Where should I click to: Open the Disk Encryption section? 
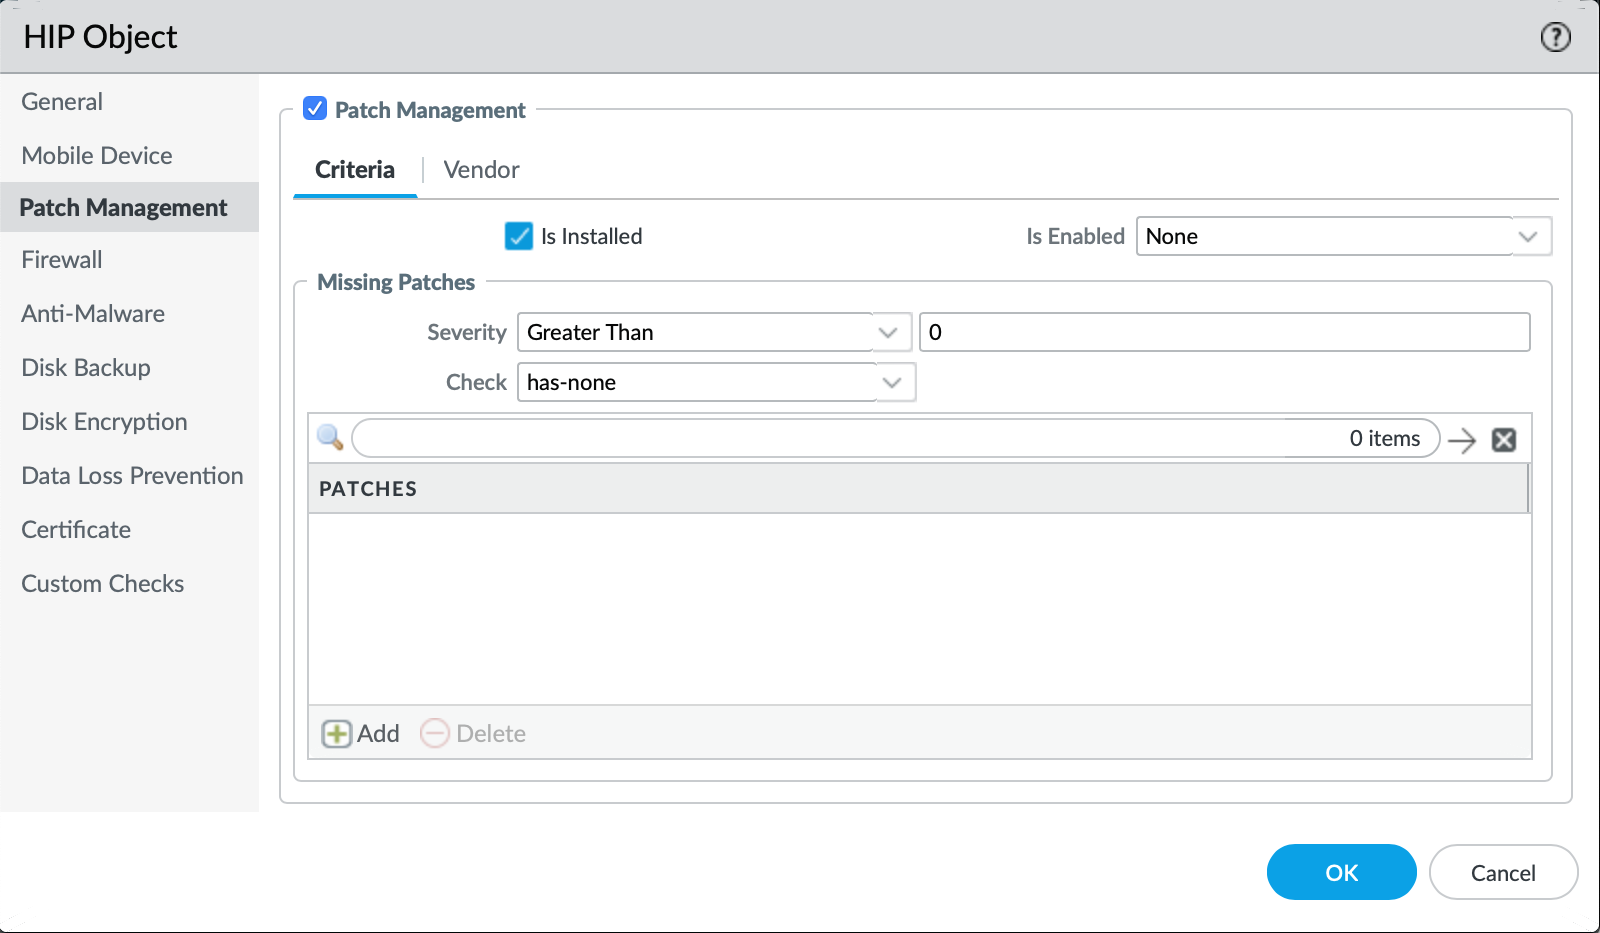[105, 422]
